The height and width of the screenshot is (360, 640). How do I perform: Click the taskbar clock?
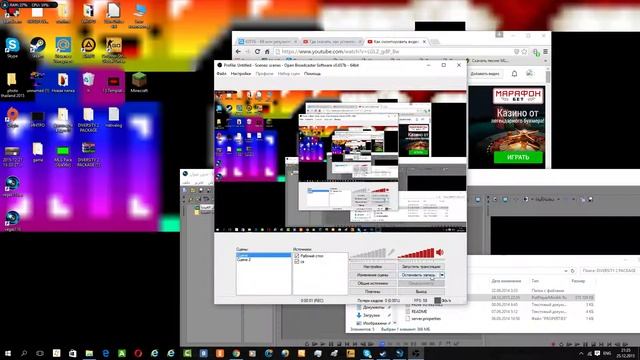pyautogui.click(x=625, y=353)
